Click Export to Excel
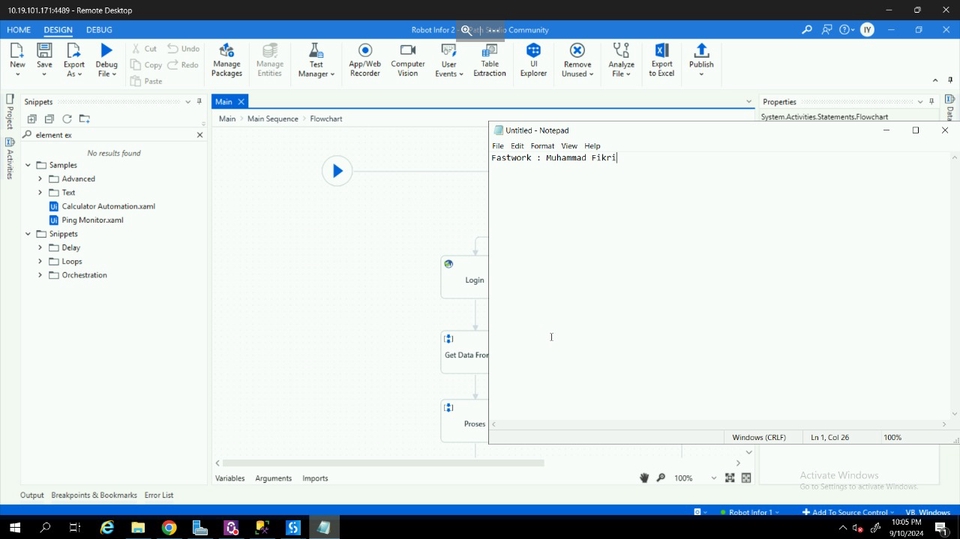The image size is (960, 539). pos(661,59)
